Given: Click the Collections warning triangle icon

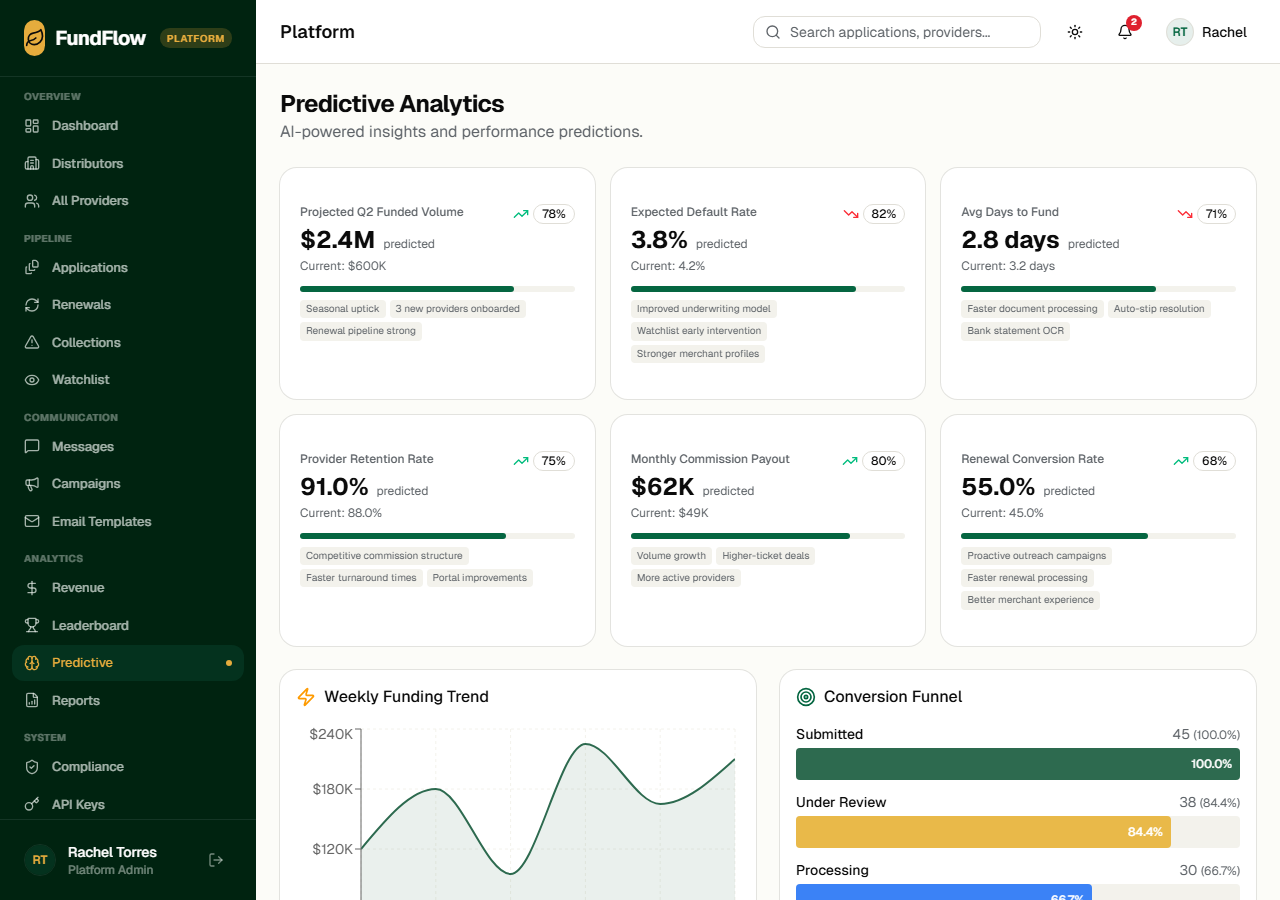Looking at the screenshot, I should 32,342.
